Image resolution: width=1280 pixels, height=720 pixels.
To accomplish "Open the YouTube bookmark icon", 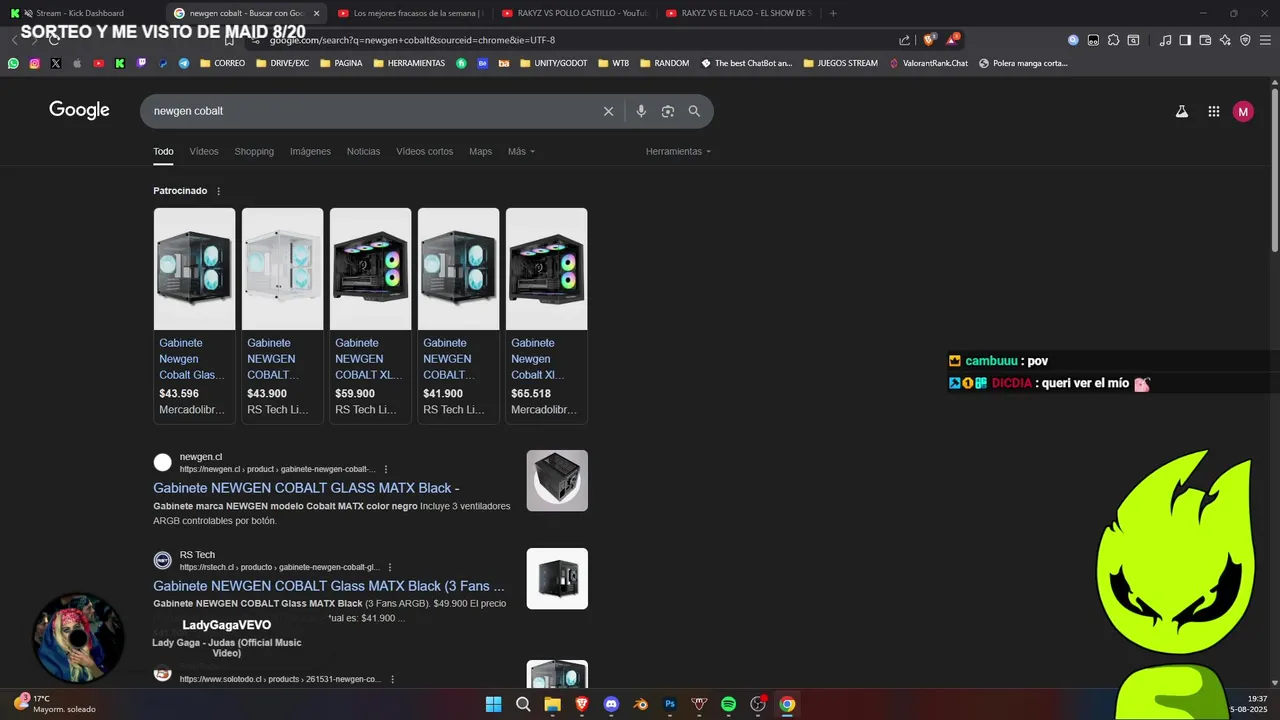I will [98, 63].
